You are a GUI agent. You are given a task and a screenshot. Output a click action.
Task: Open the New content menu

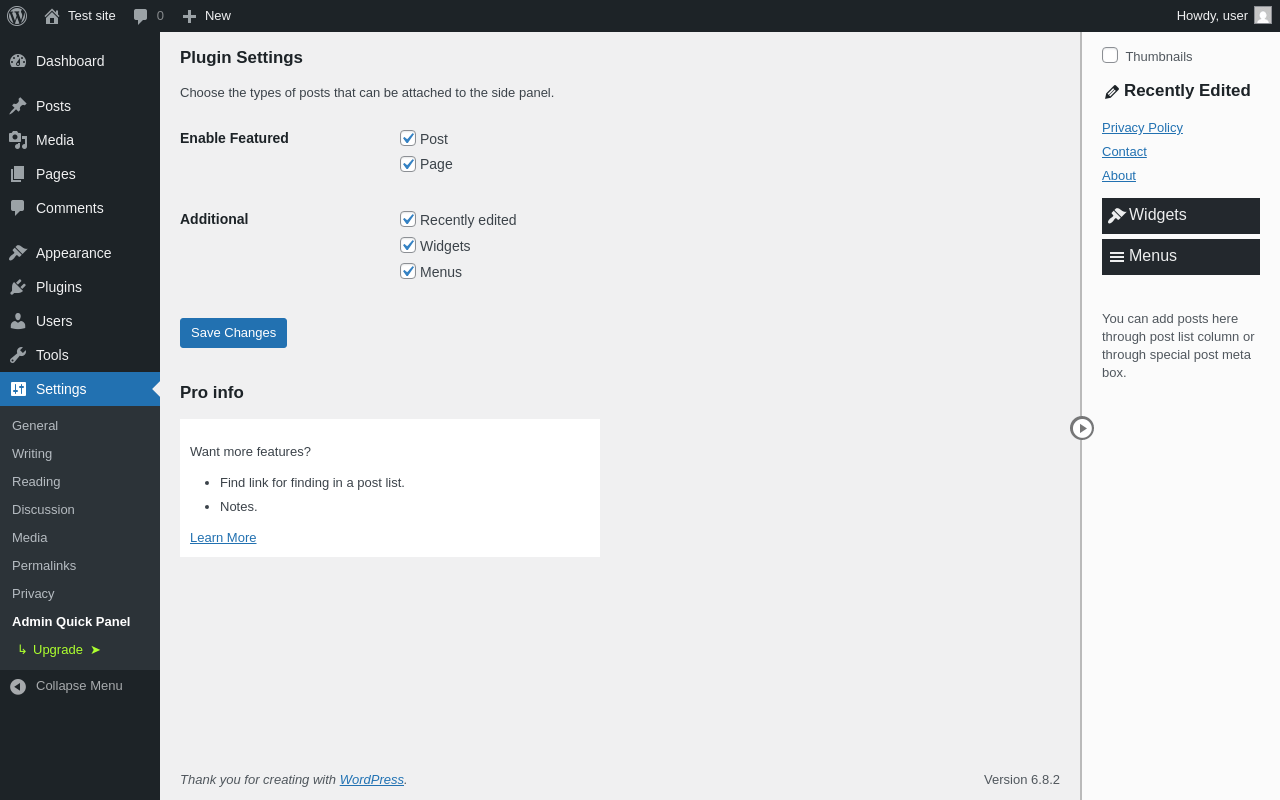(206, 16)
